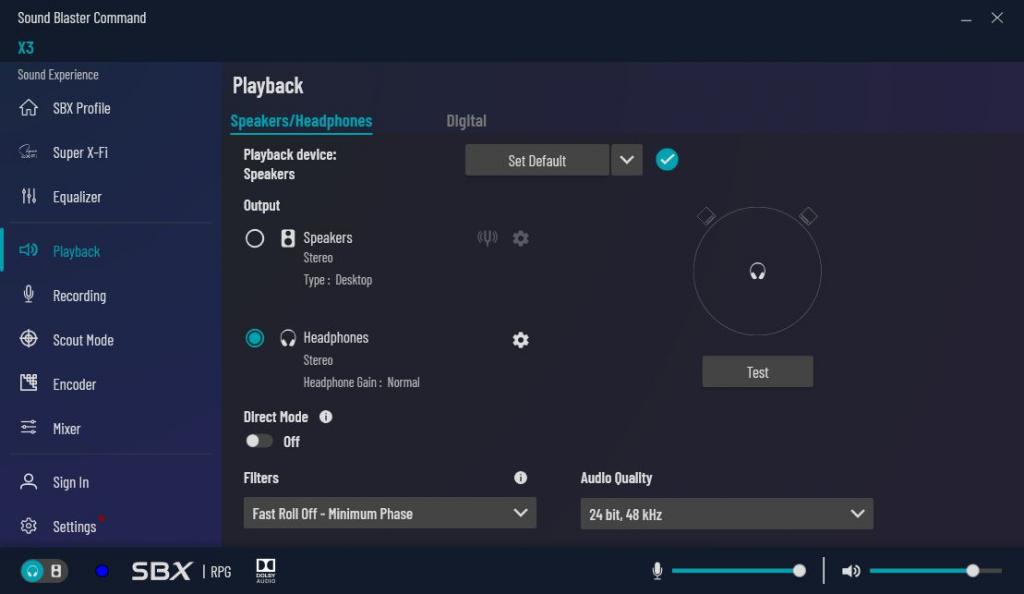Click the left speaker marker on circle

706,216
